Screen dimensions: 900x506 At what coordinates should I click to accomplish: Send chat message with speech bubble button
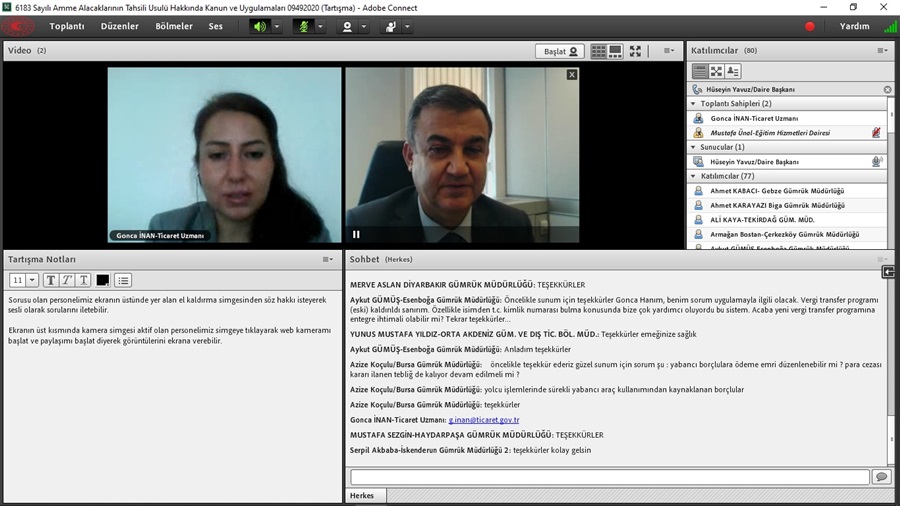coord(882,477)
